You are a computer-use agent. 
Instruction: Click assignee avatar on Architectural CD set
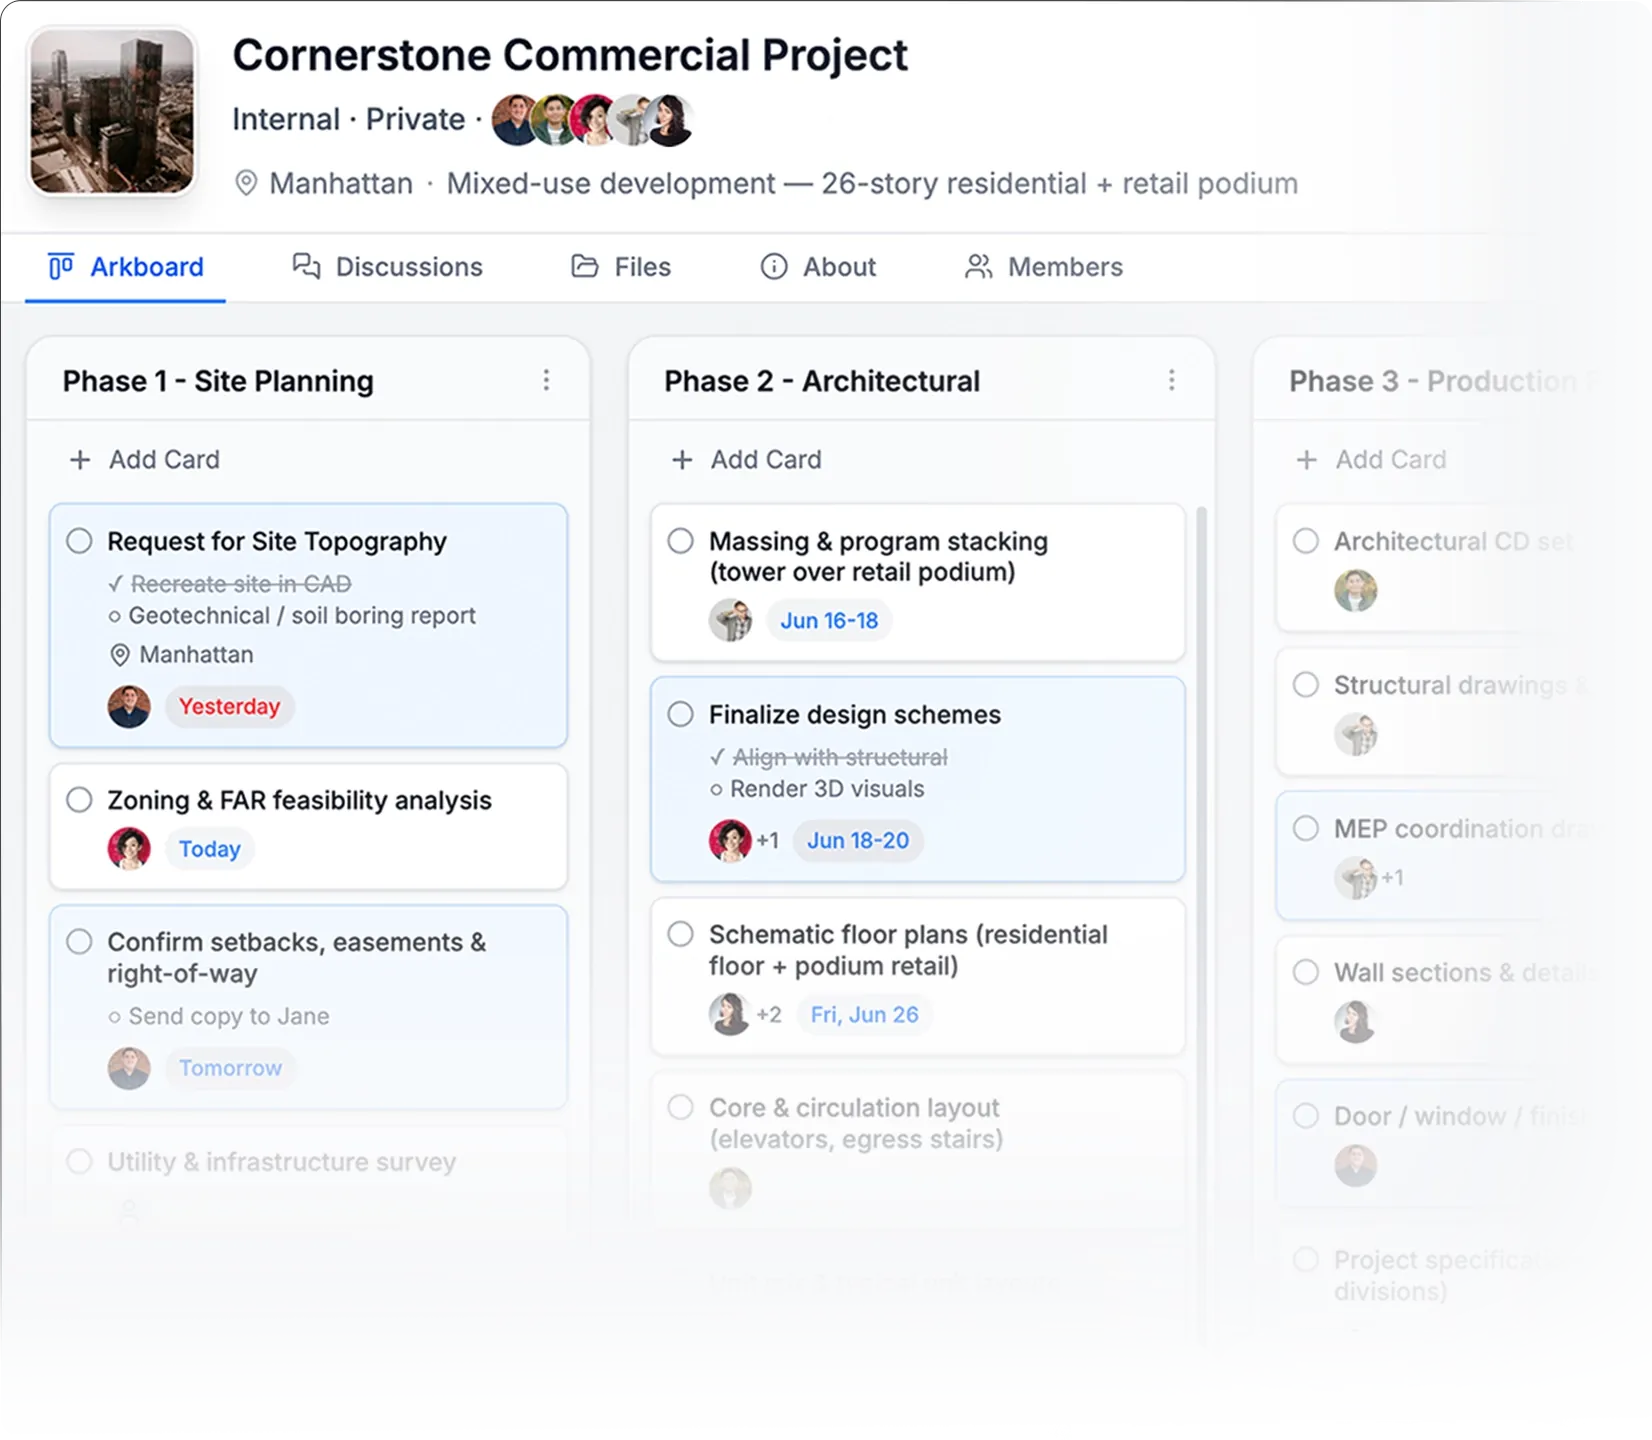coord(1356,590)
